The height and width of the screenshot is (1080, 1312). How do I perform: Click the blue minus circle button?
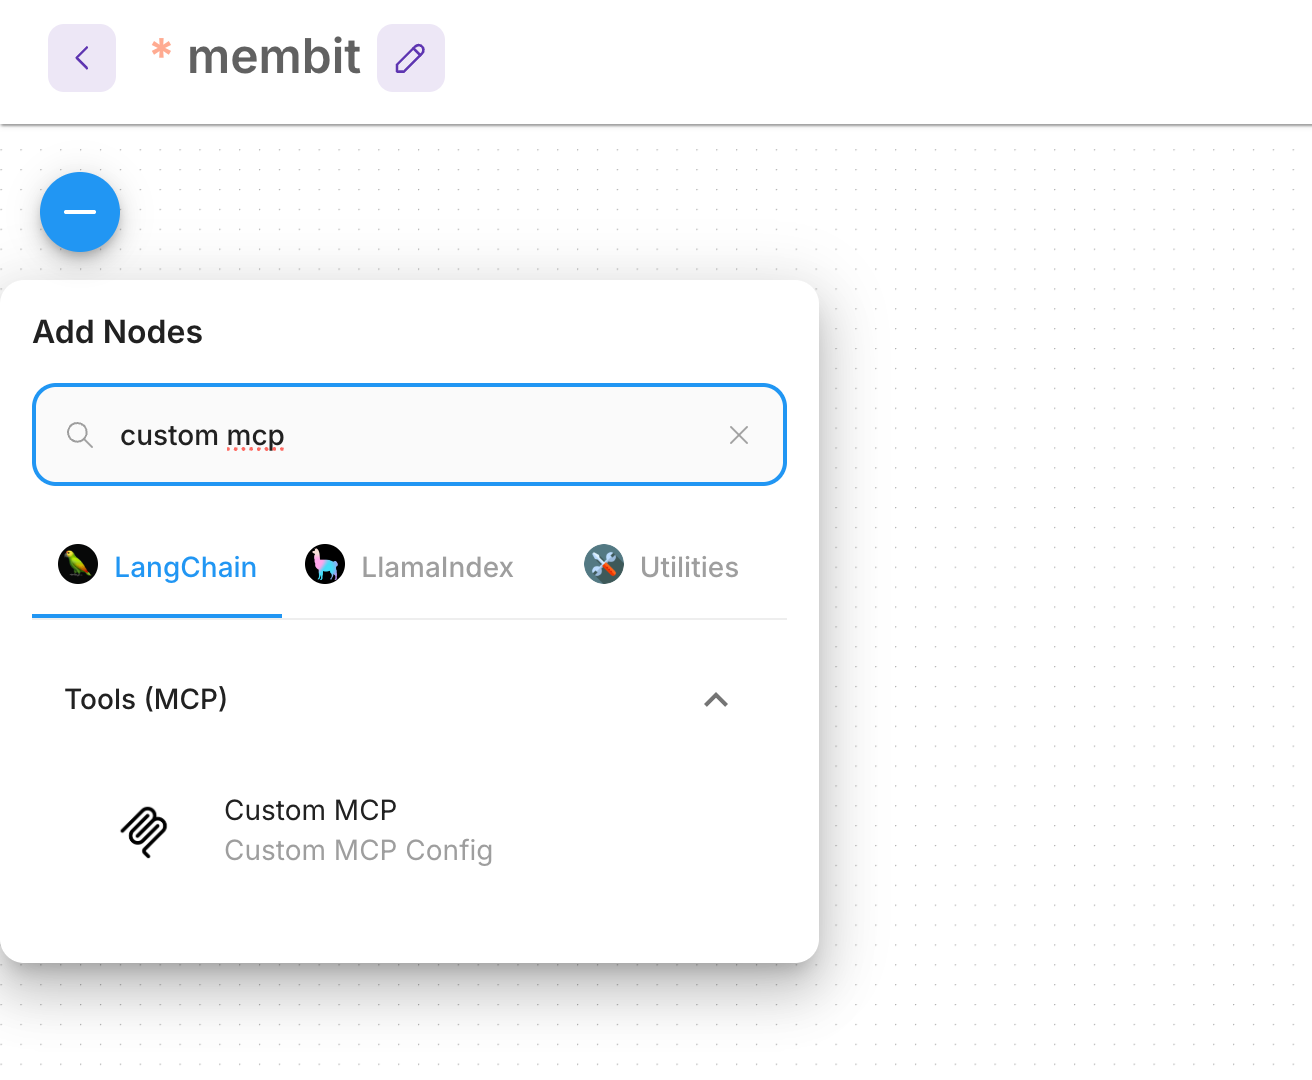(79, 212)
